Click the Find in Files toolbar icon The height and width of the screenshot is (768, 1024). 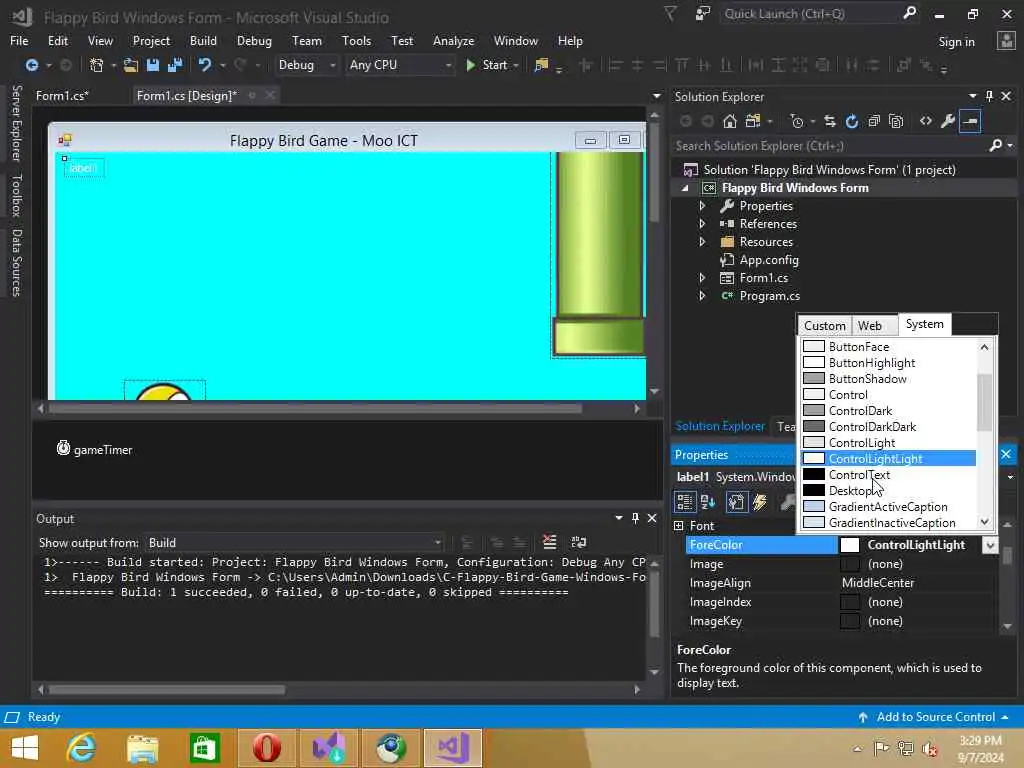(541, 65)
